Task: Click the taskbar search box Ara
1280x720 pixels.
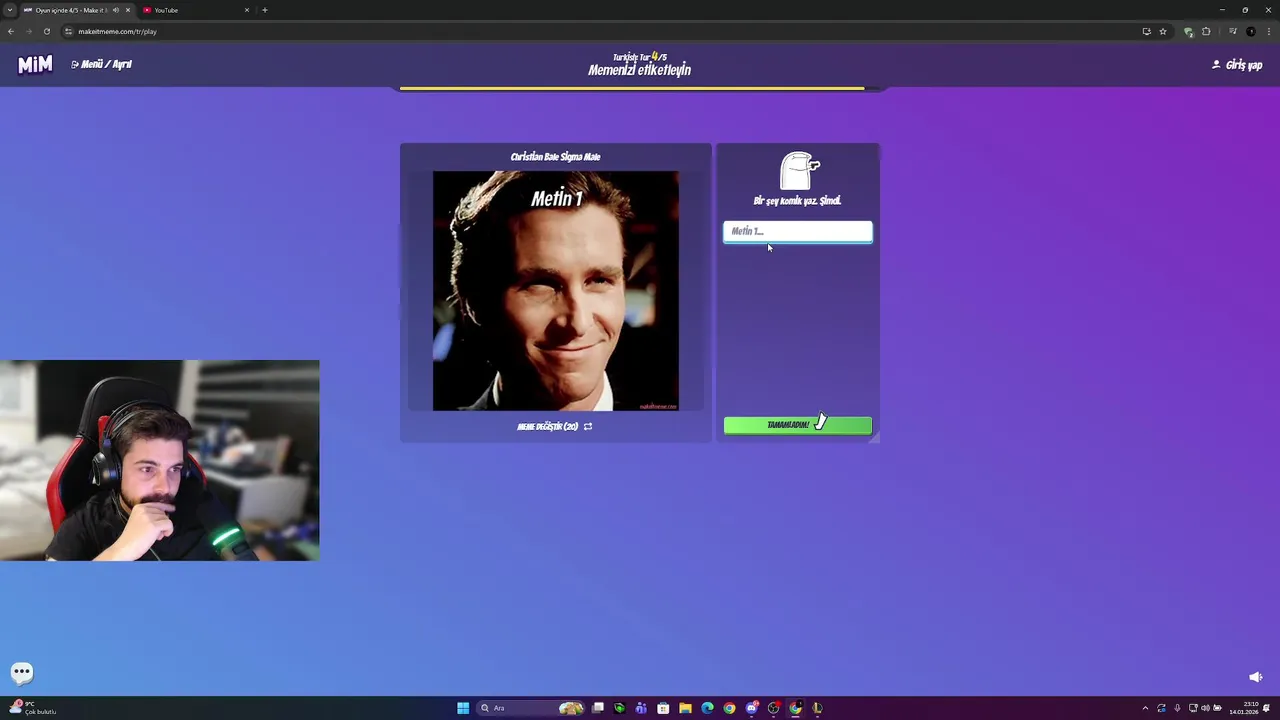Action: [530, 708]
